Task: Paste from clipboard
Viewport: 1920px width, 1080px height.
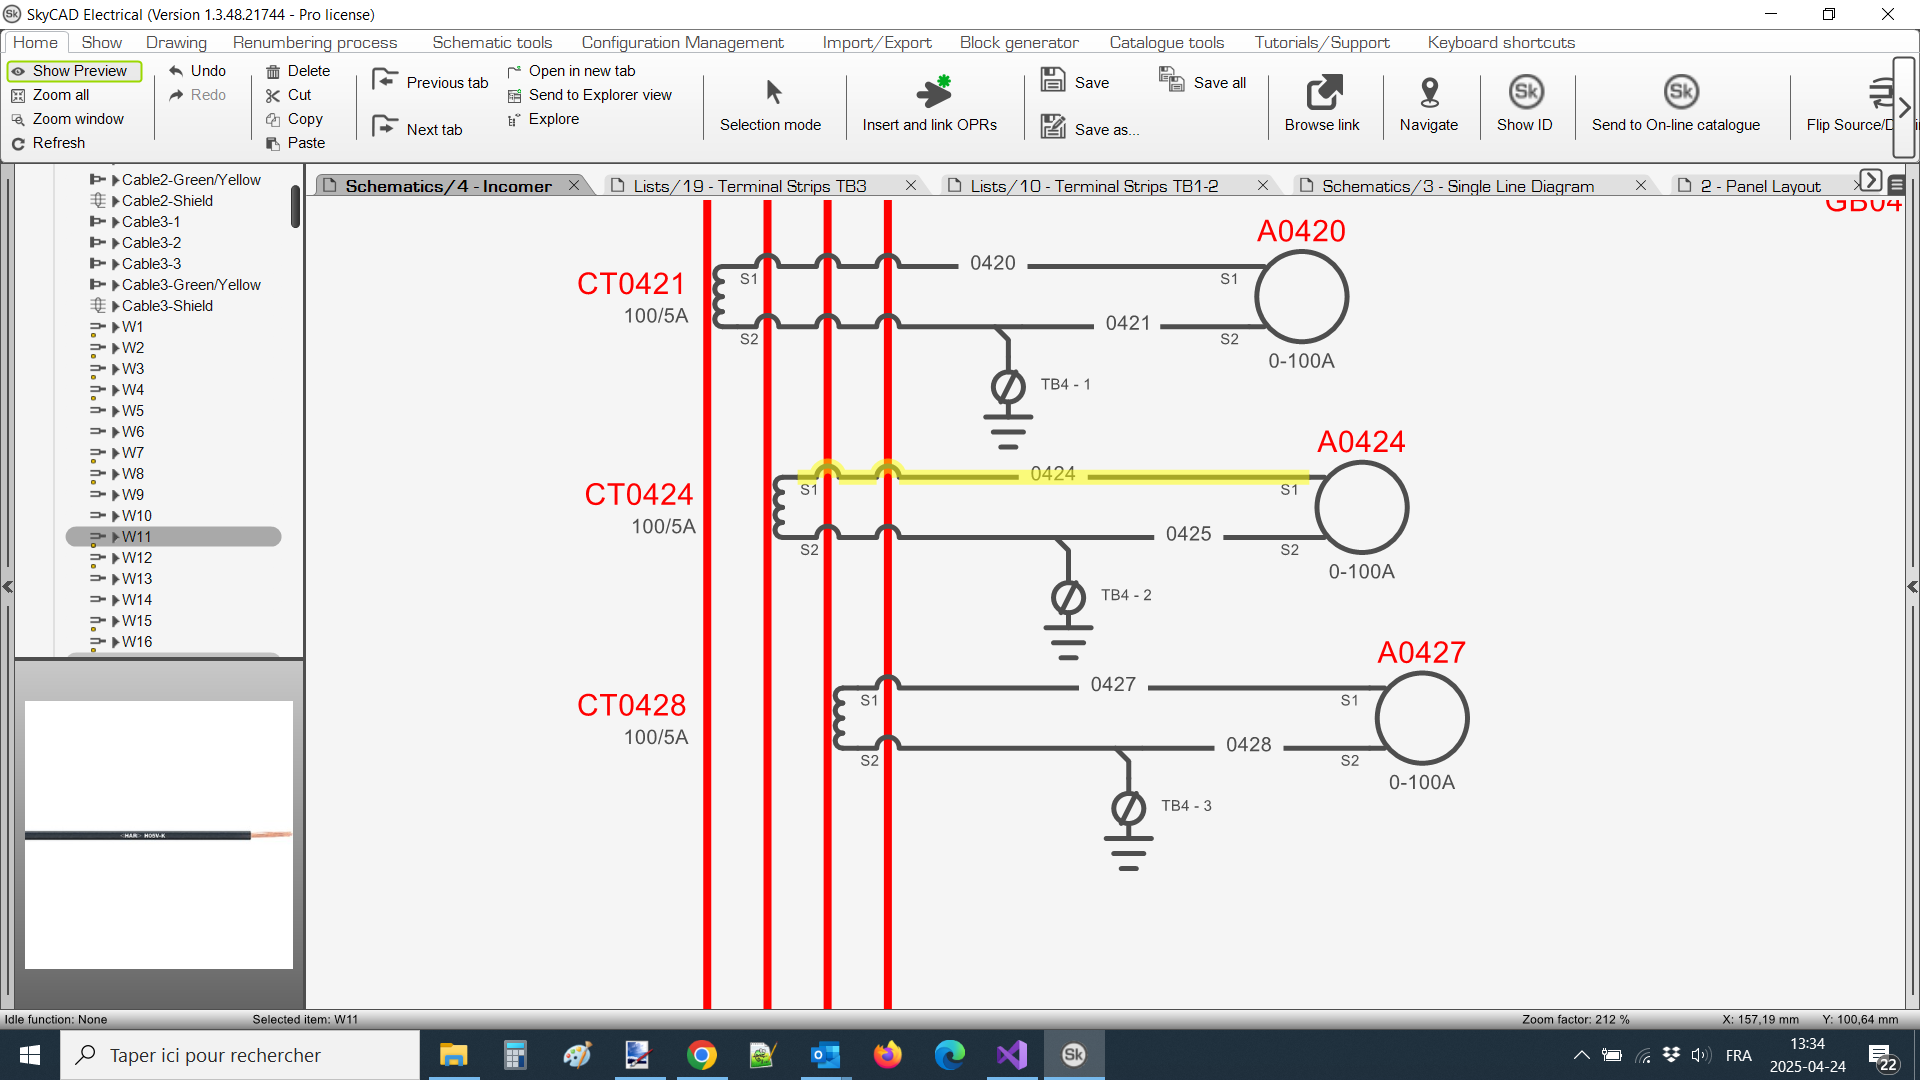Action: click(295, 143)
